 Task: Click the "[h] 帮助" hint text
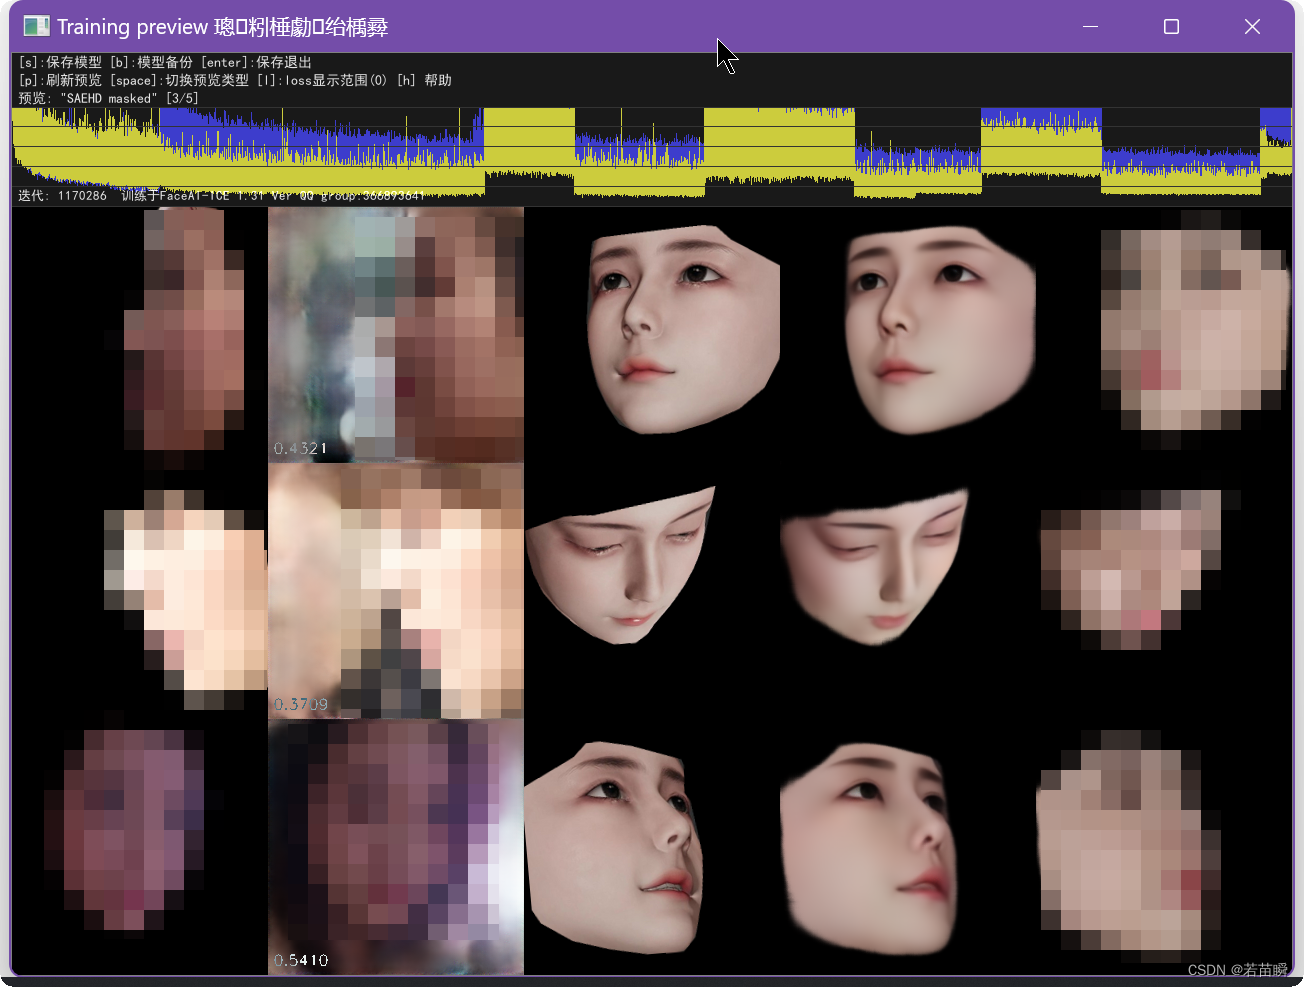[x=424, y=80]
